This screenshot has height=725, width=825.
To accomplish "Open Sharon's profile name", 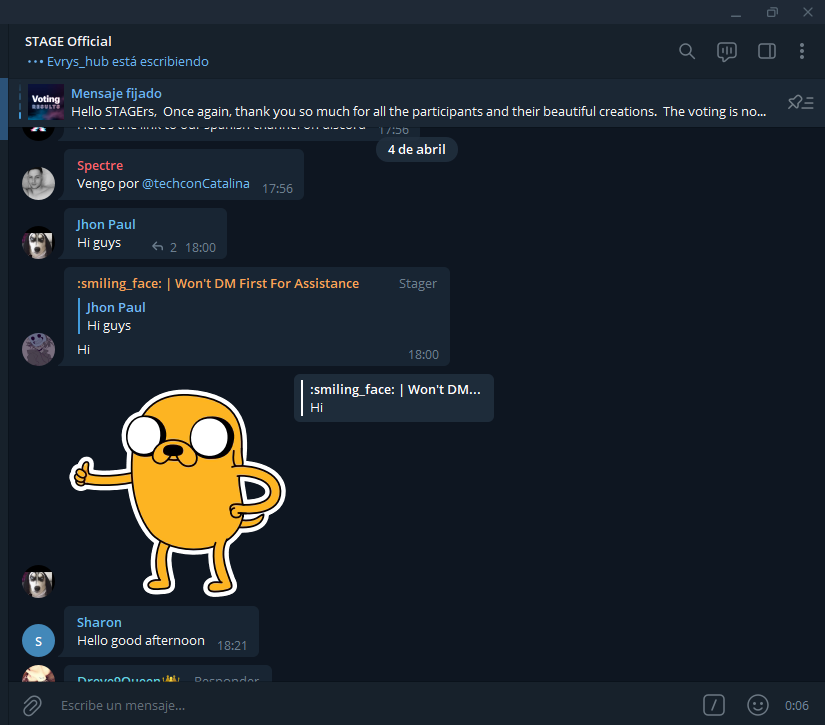I will [x=99, y=622].
